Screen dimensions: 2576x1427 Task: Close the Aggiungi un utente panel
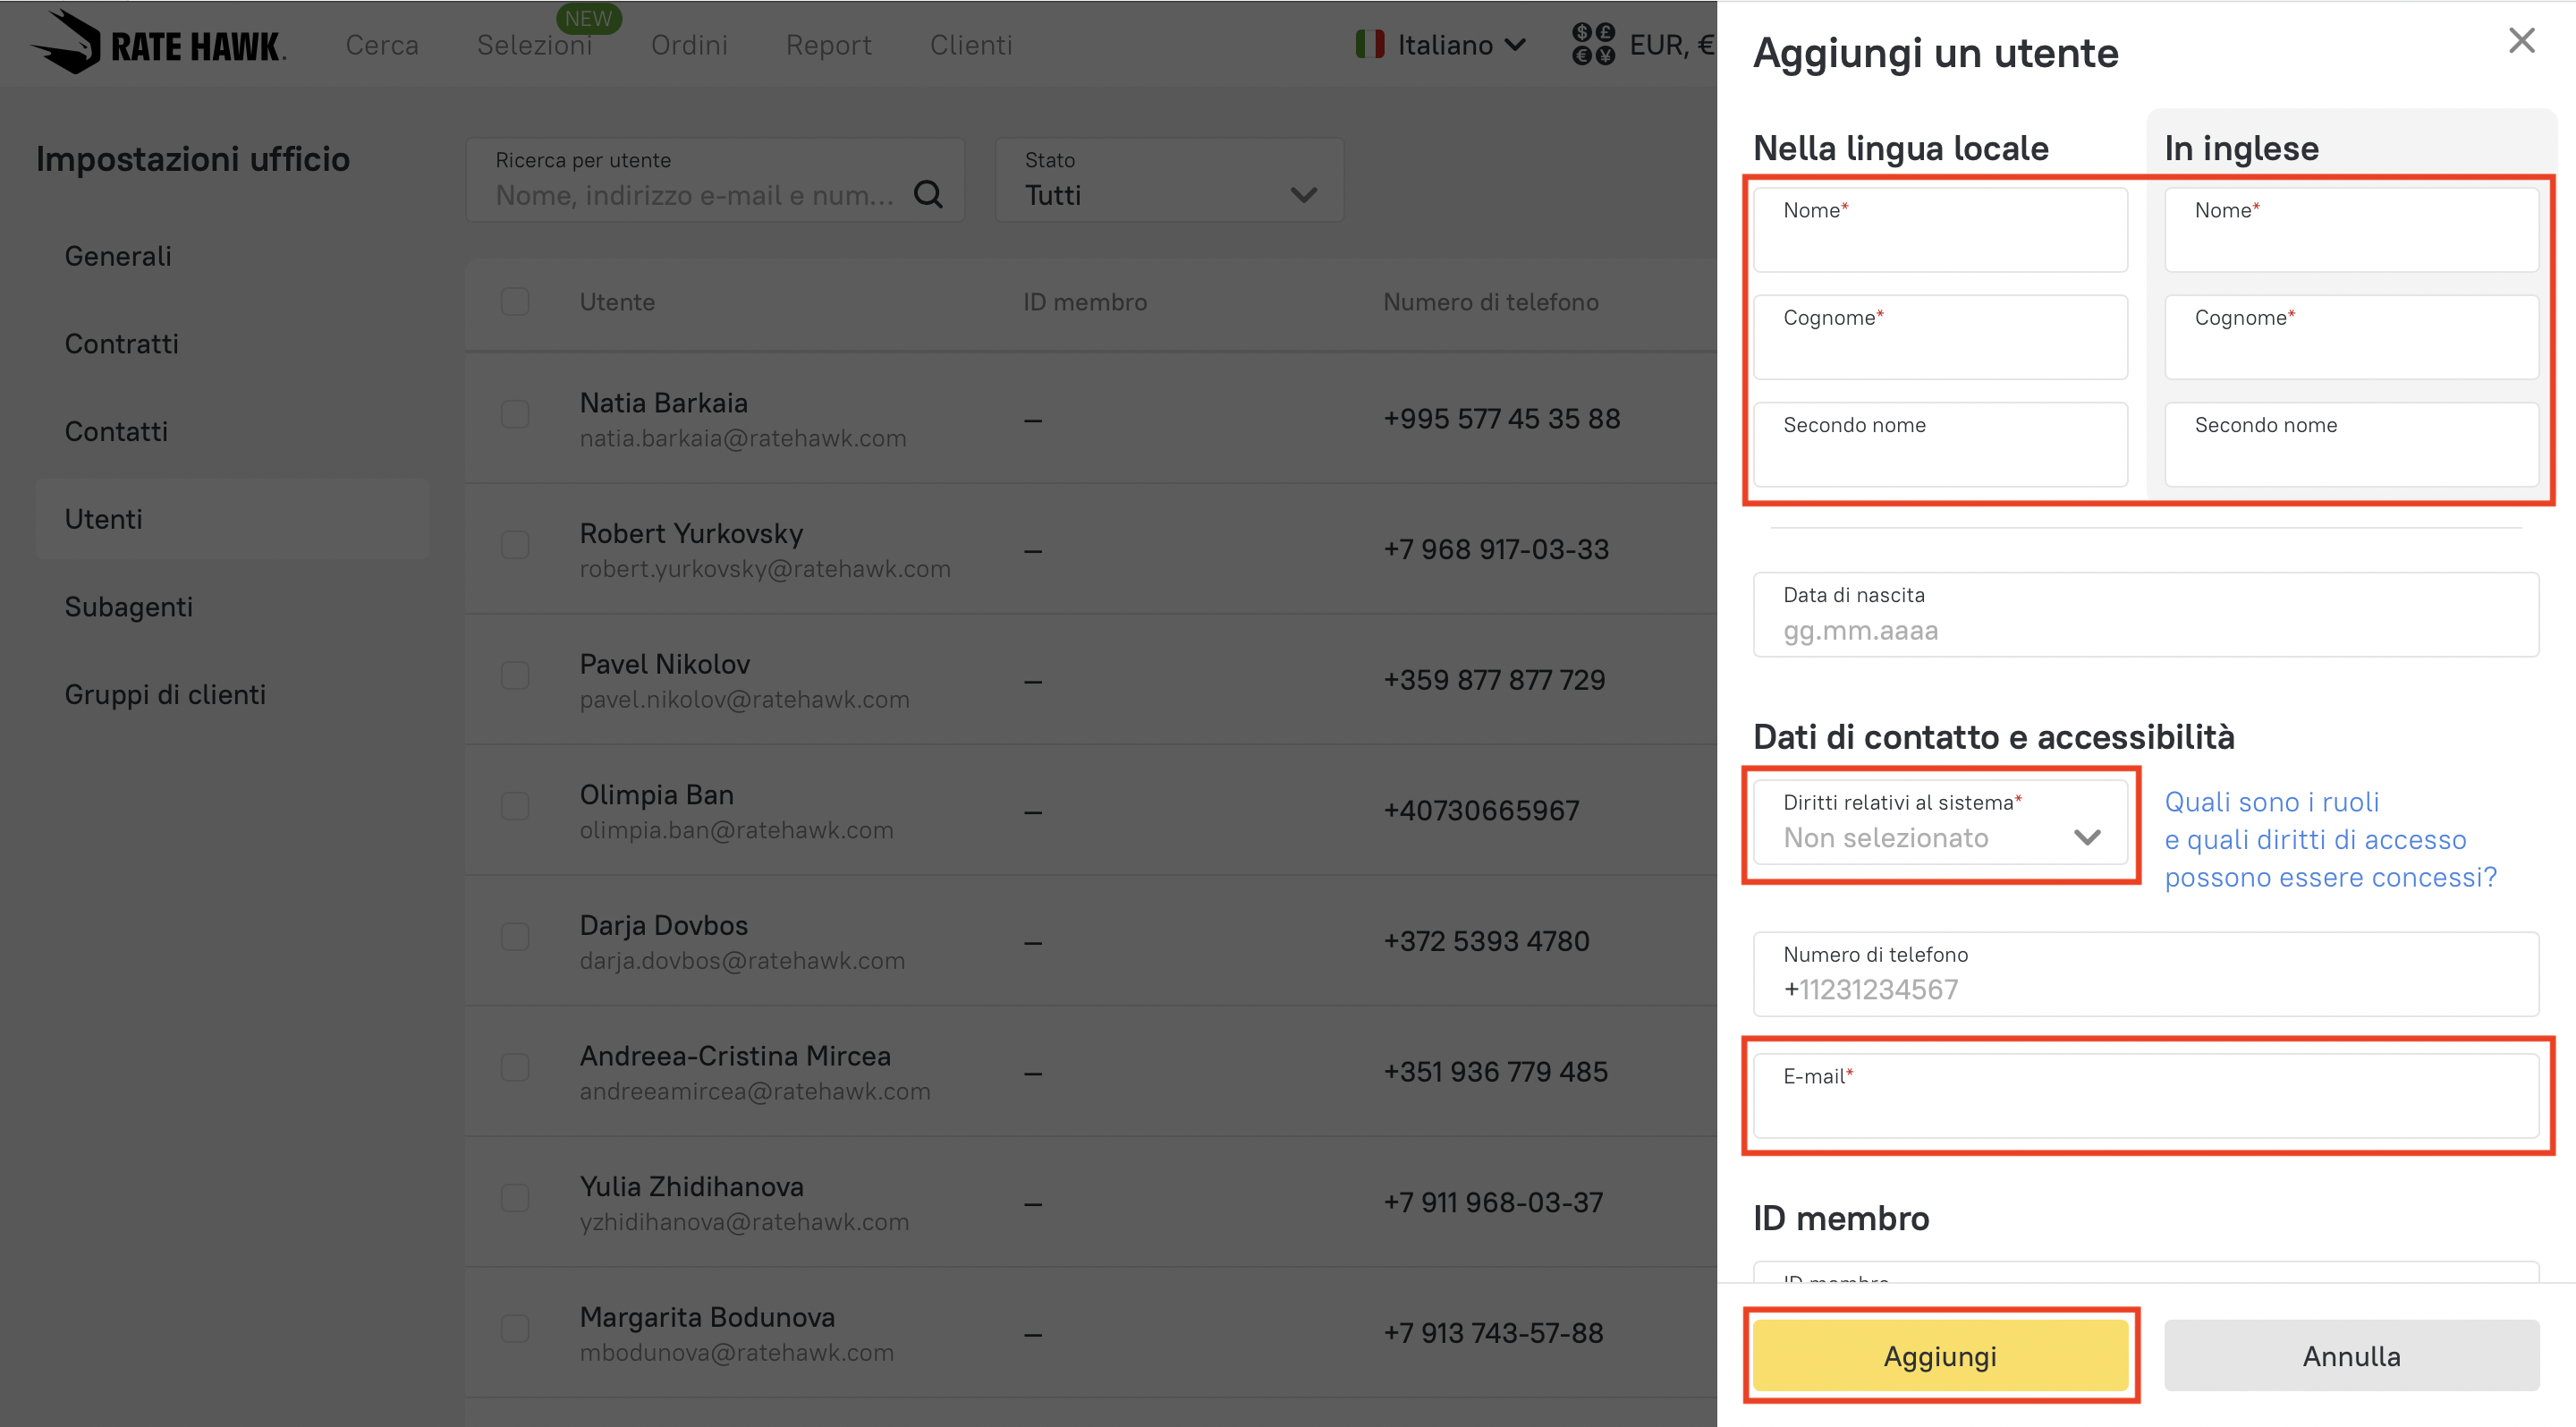point(2521,41)
